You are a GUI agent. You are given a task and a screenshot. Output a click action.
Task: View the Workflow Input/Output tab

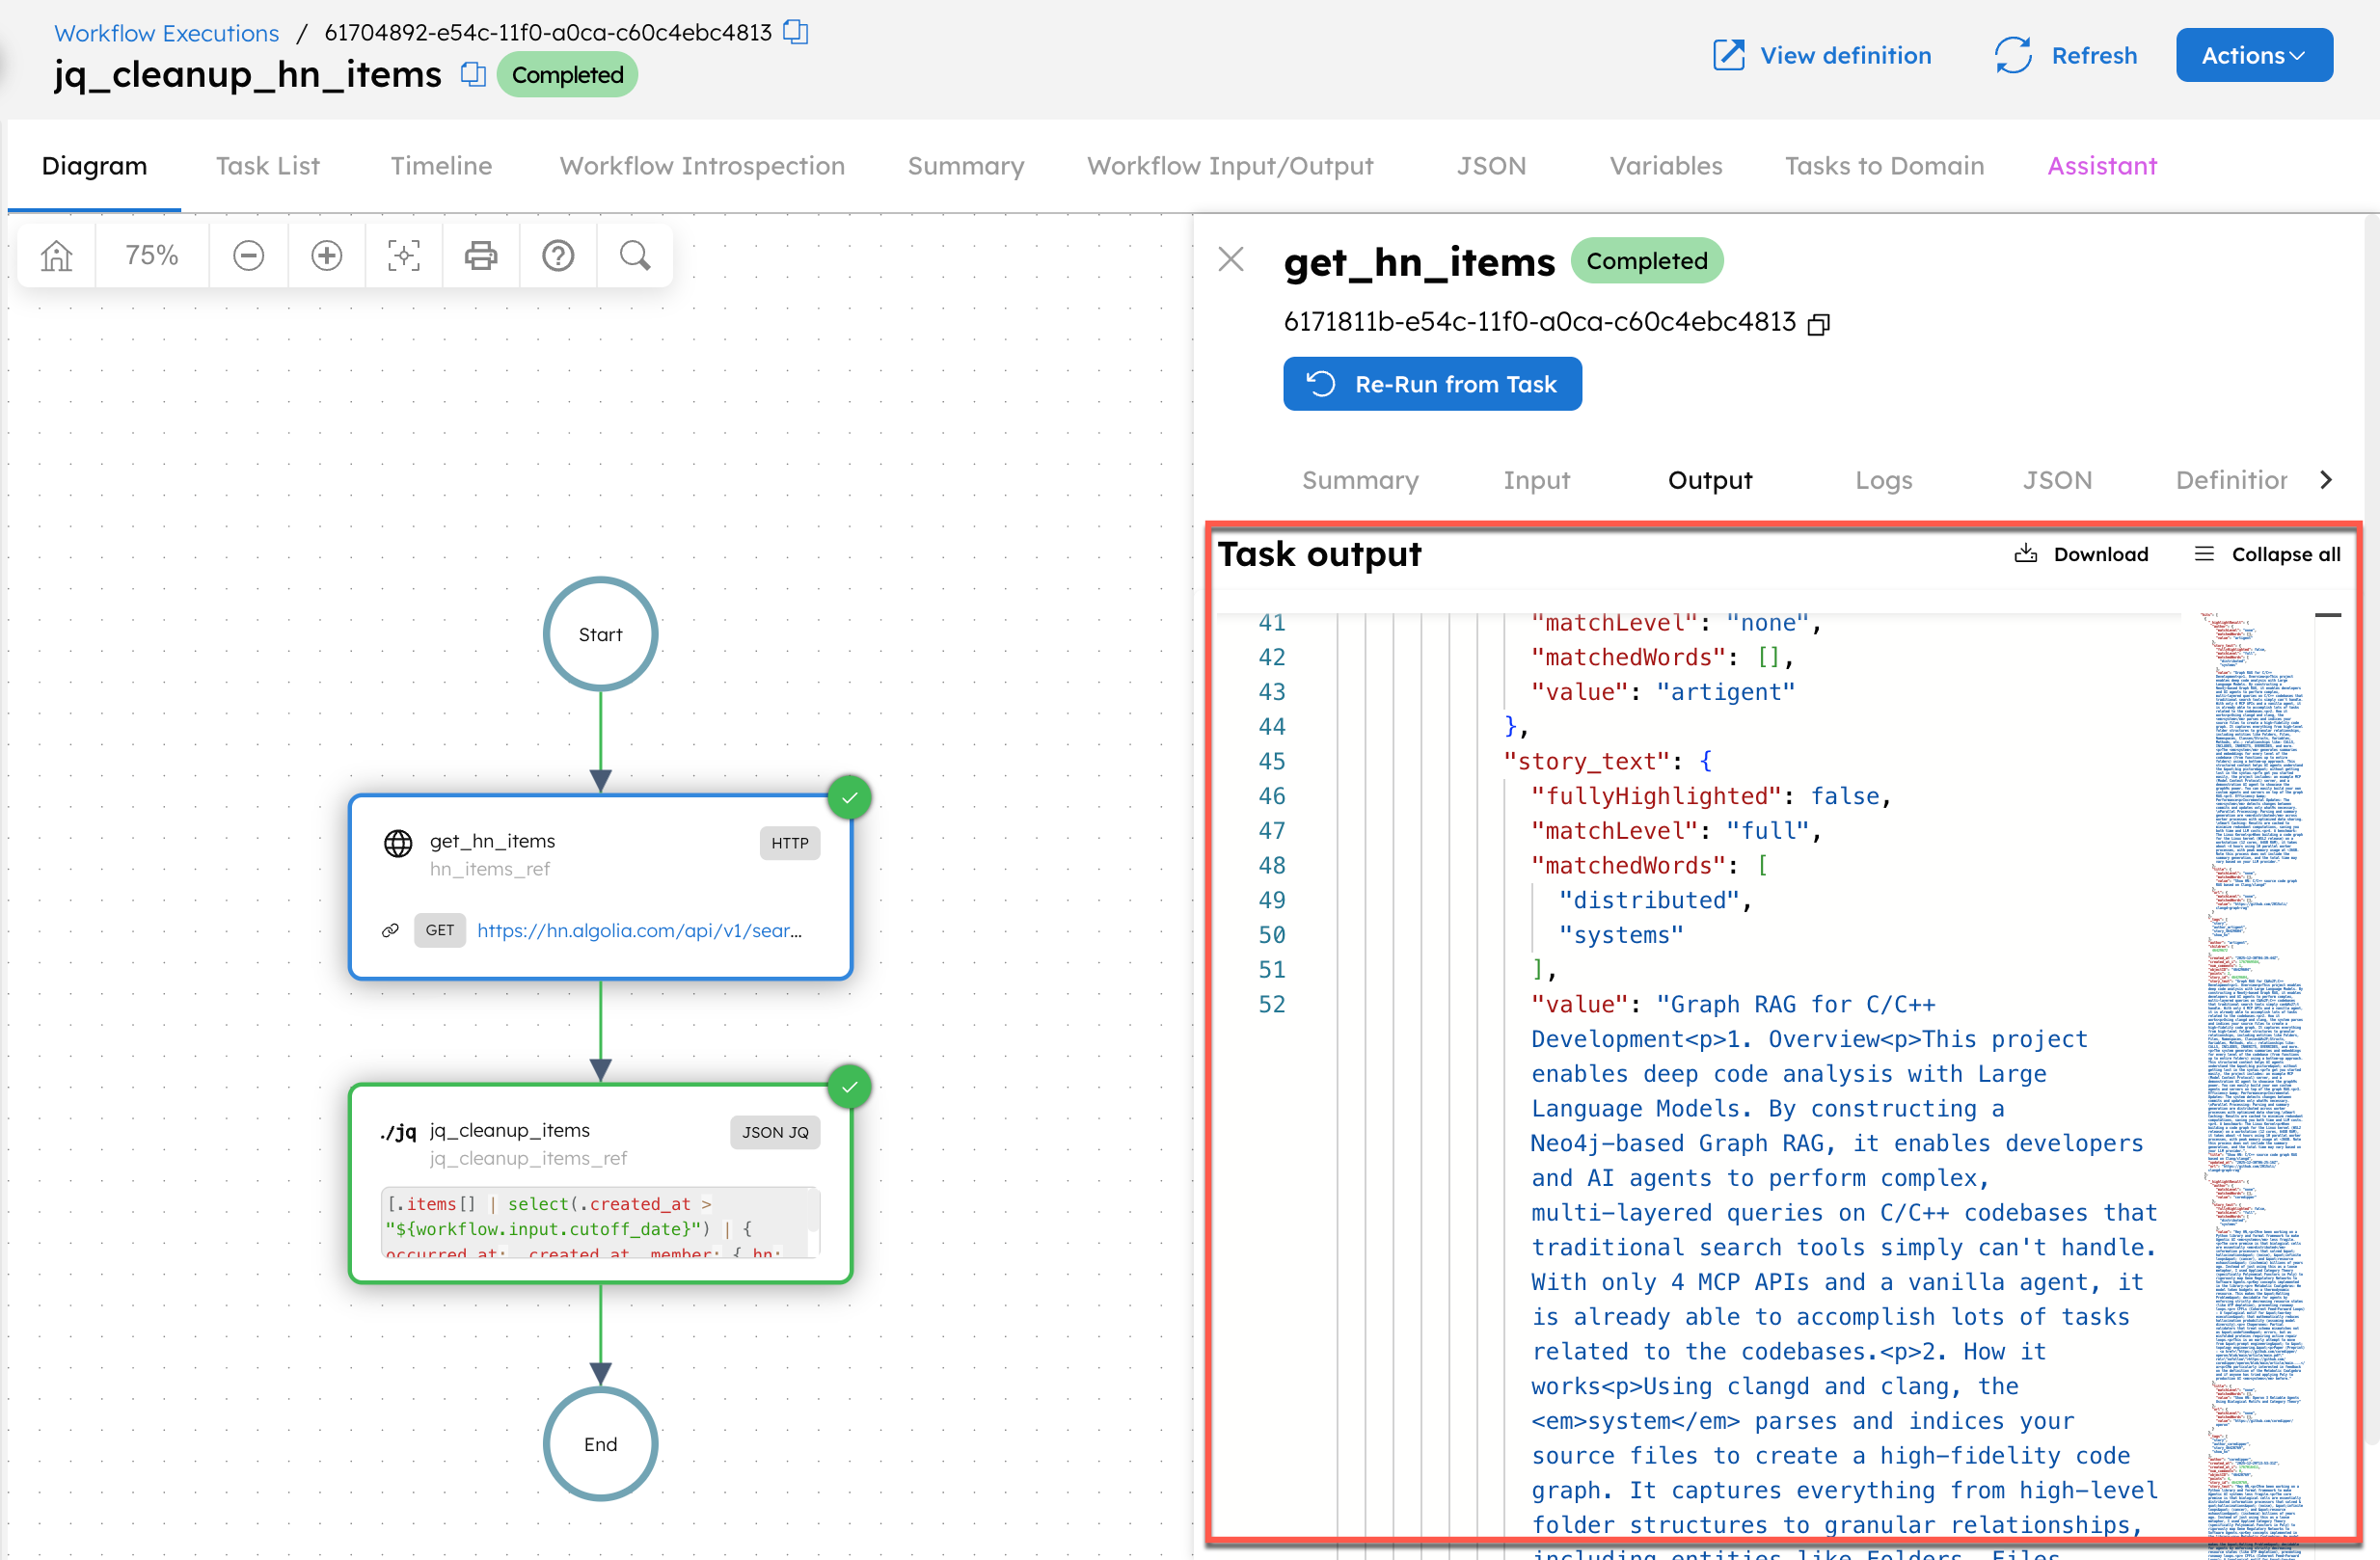click(x=1230, y=166)
